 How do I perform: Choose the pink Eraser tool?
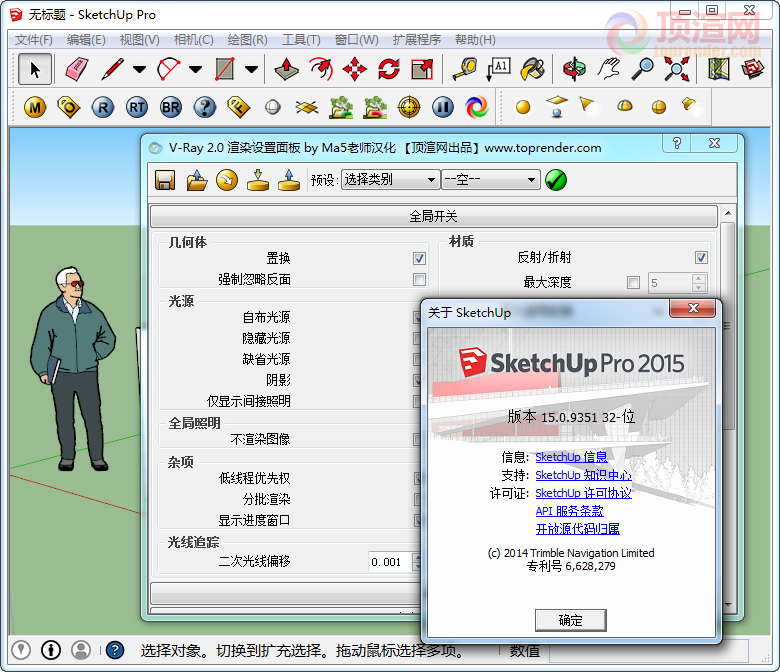pos(77,69)
